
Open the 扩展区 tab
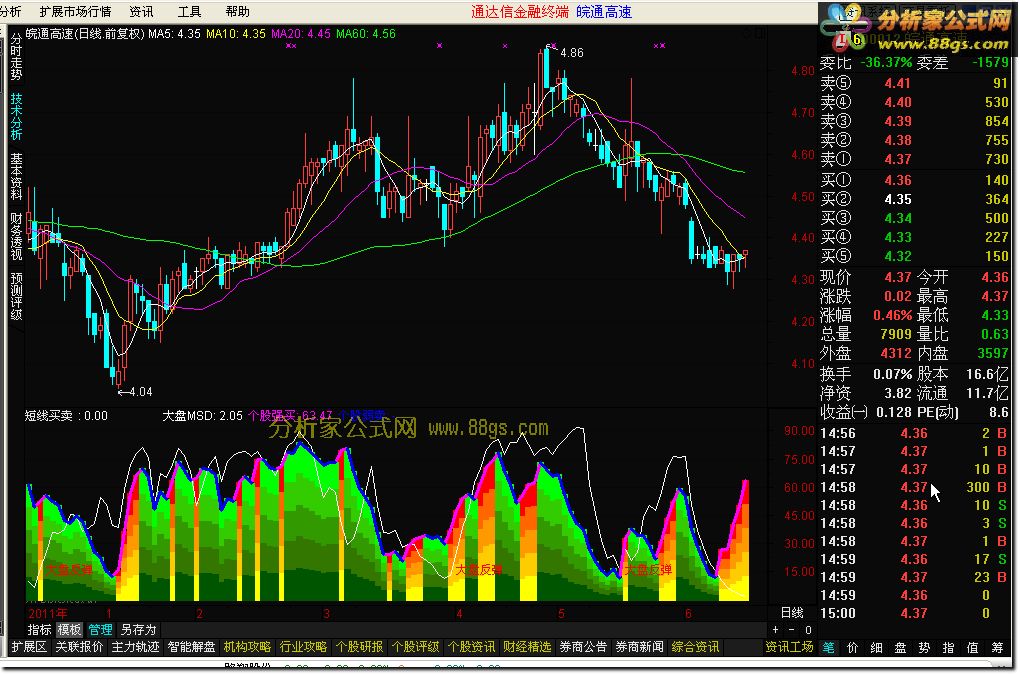pyautogui.click(x=29, y=647)
